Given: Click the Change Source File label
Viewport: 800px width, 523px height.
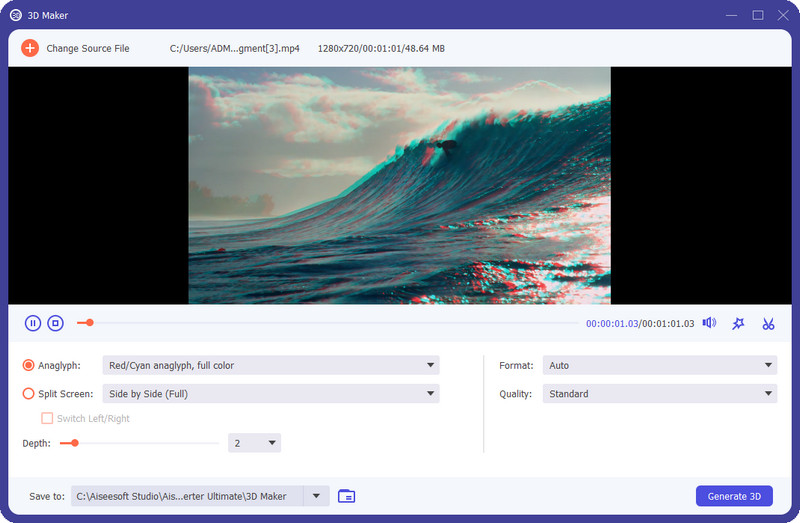Looking at the screenshot, I should tap(88, 48).
